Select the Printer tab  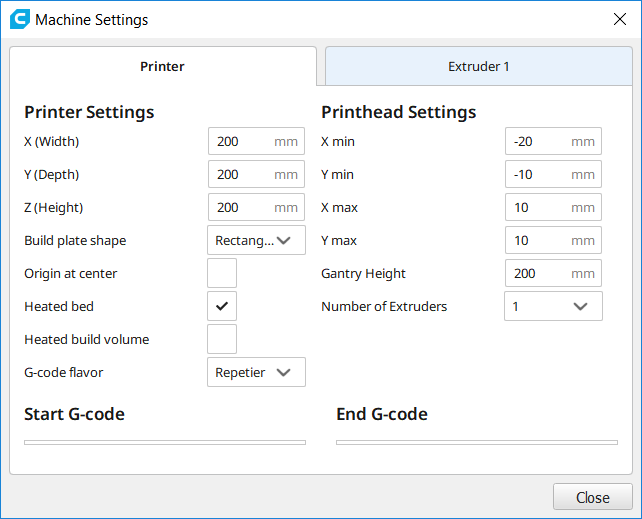pos(162,67)
